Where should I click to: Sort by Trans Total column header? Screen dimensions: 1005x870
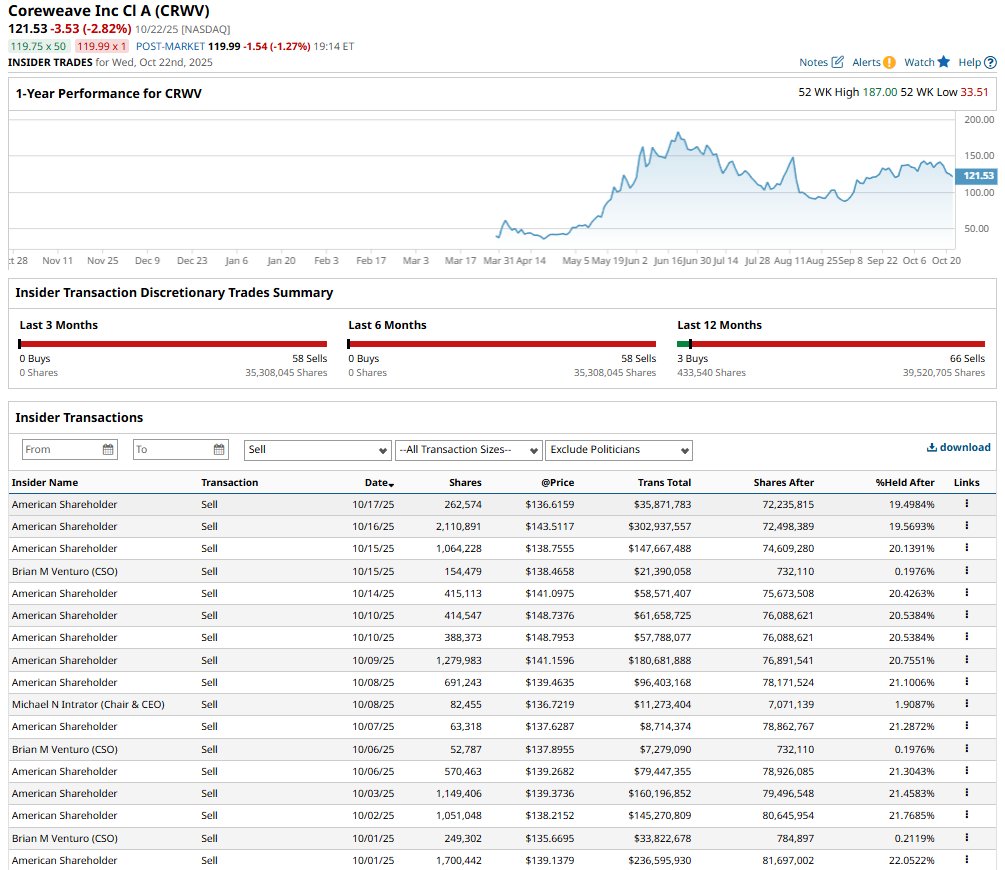[x=664, y=483]
